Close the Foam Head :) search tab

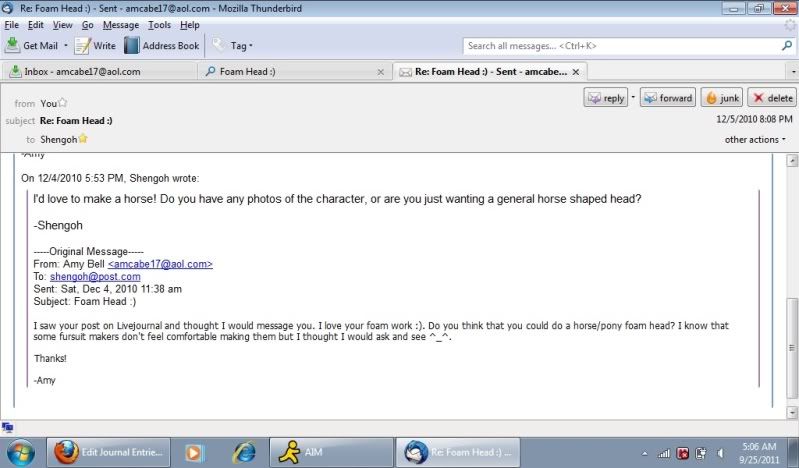[x=380, y=72]
